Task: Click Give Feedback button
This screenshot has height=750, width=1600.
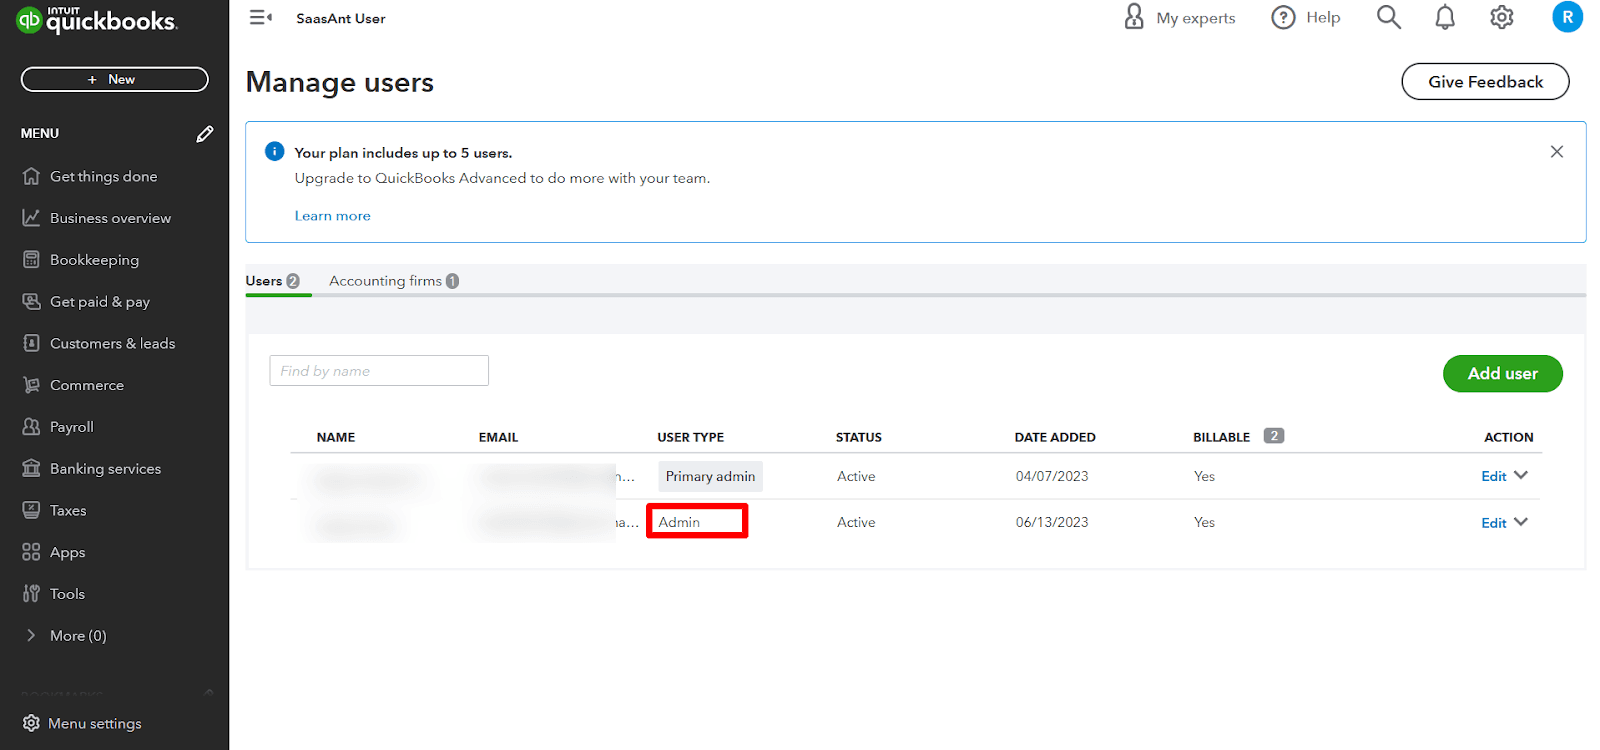Action: point(1485,82)
